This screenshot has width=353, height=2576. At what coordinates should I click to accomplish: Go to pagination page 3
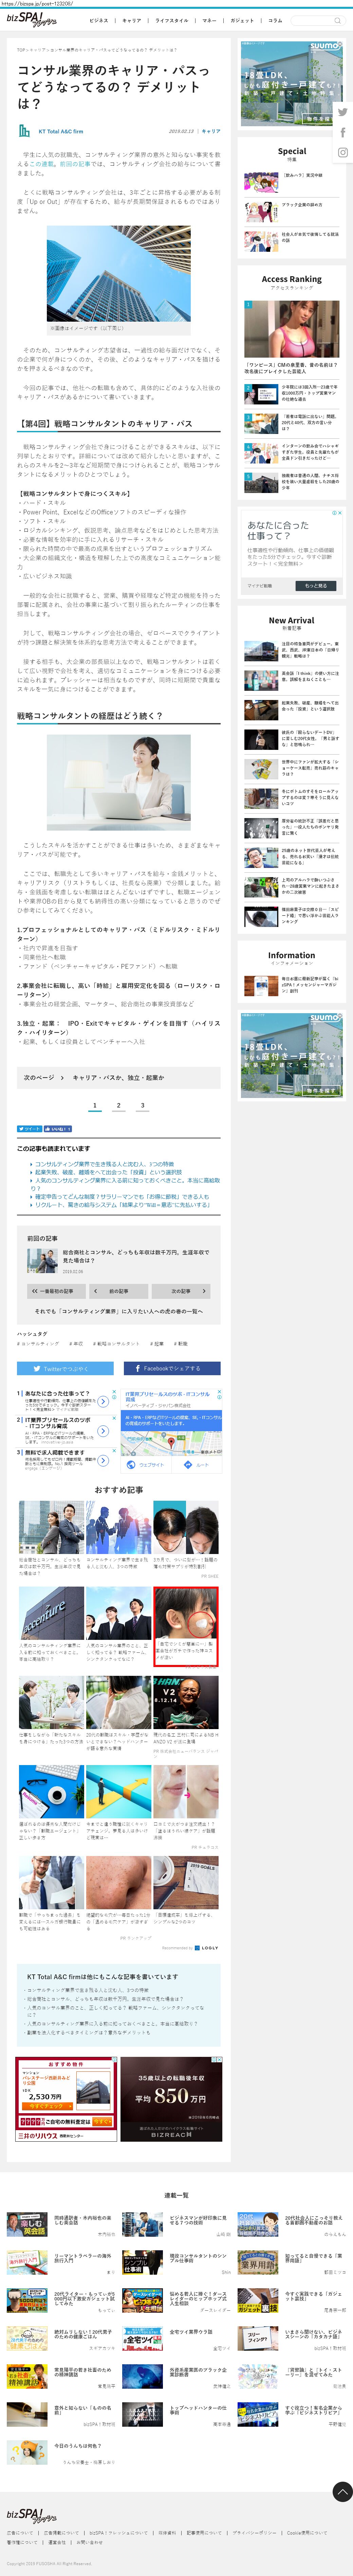point(142,1106)
